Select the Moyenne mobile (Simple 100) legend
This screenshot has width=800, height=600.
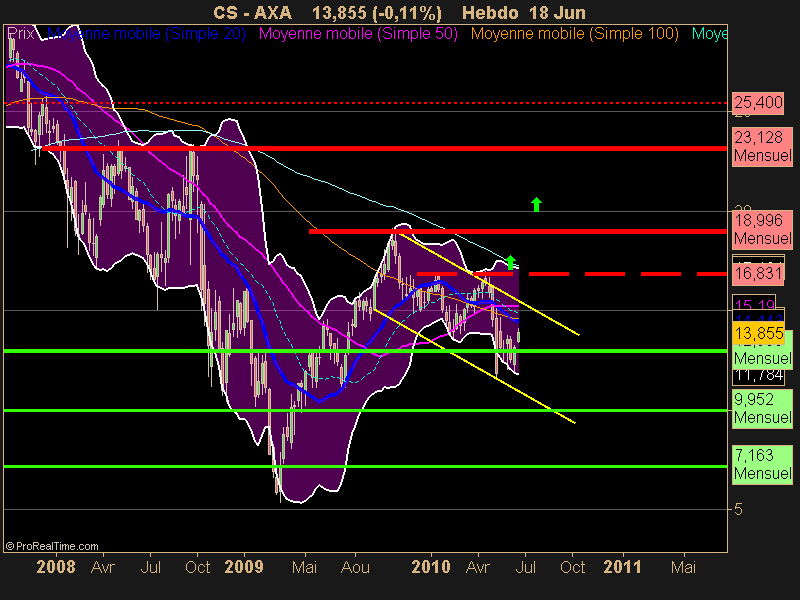574,34
